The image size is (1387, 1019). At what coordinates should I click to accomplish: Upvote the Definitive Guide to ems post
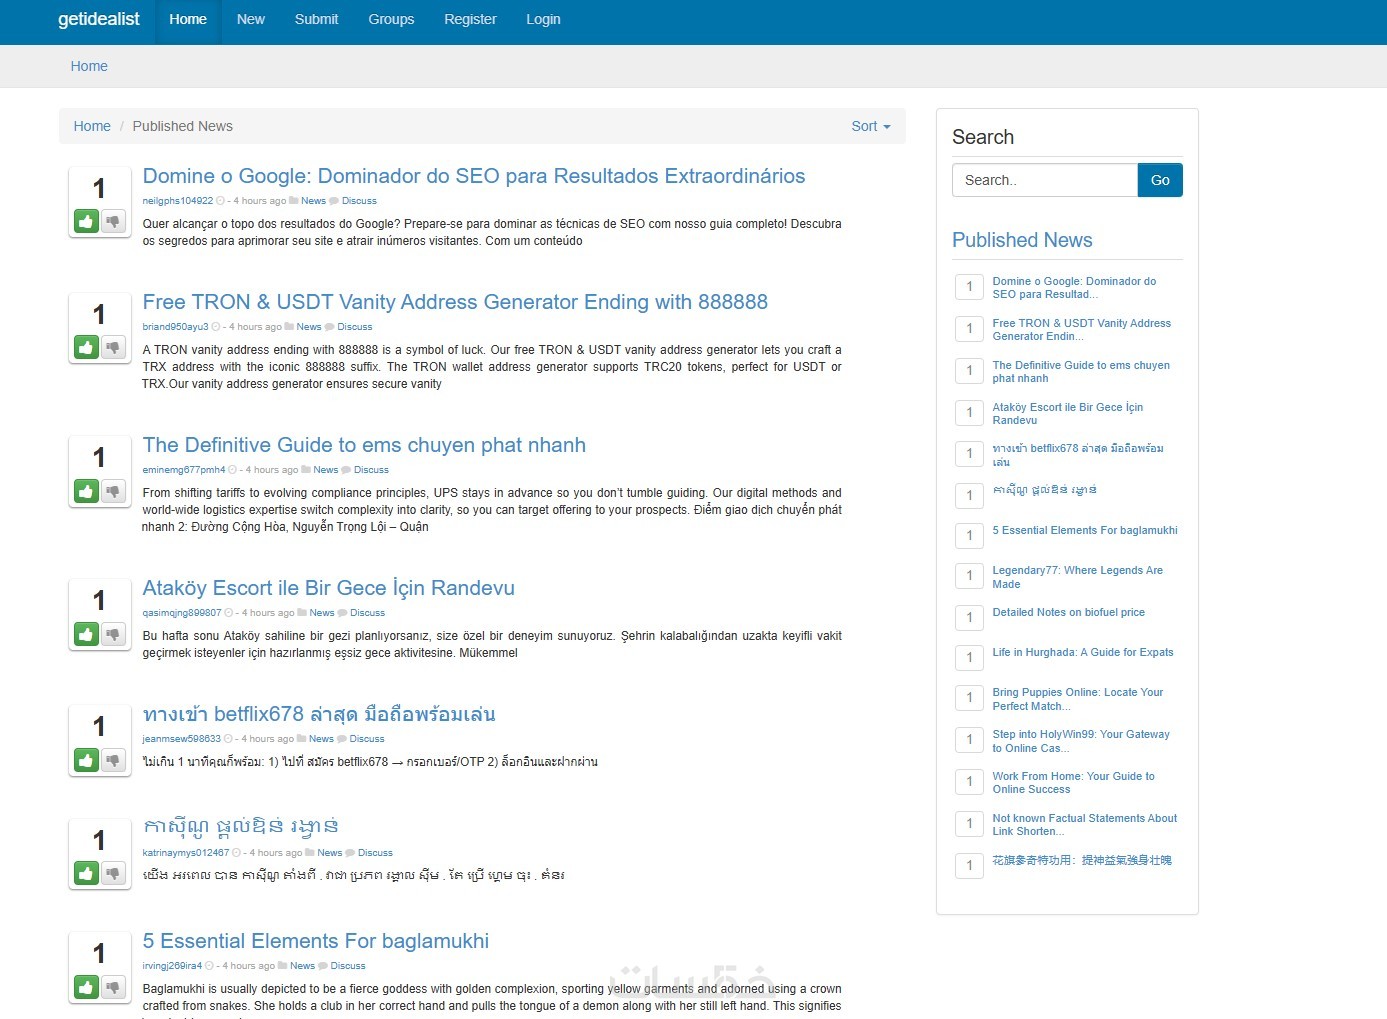pyautogui.click(x=86, y=491)
